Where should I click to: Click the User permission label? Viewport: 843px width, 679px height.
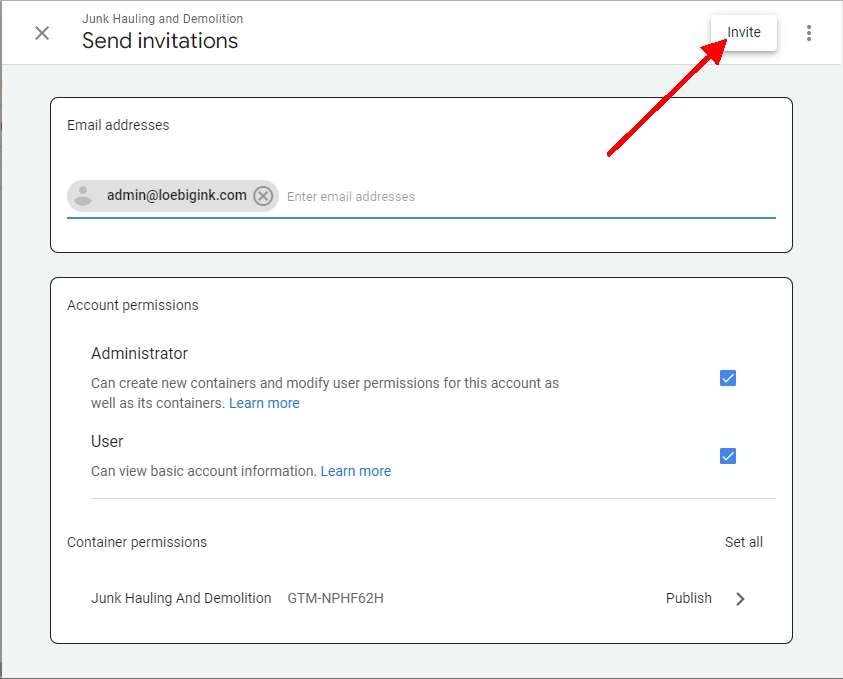[107, 441]
